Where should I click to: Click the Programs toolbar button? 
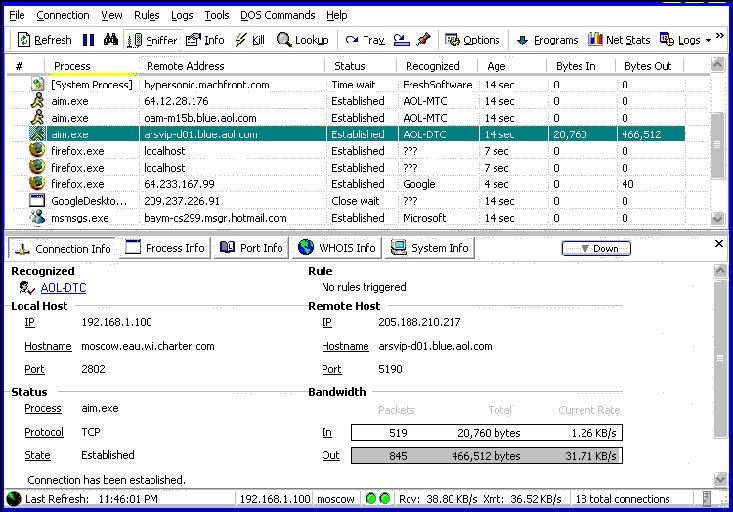[x=547, y=40]
